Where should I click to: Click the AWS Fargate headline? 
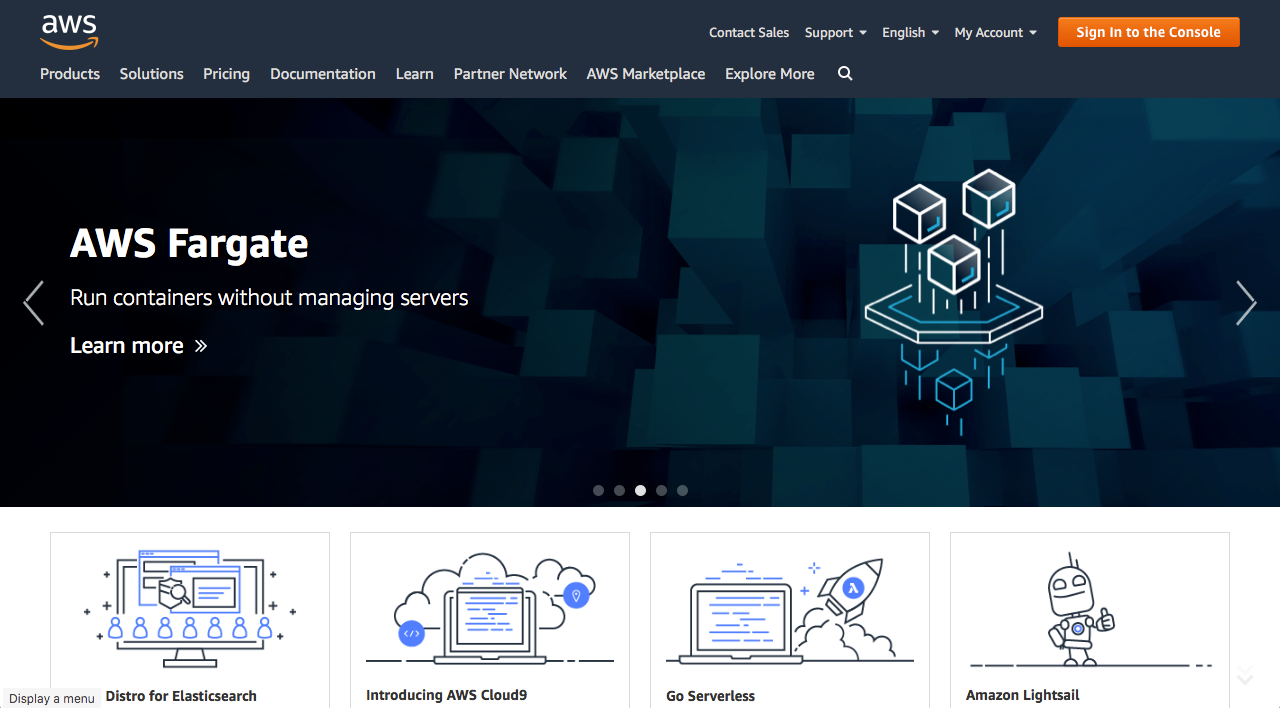(189, 243)
